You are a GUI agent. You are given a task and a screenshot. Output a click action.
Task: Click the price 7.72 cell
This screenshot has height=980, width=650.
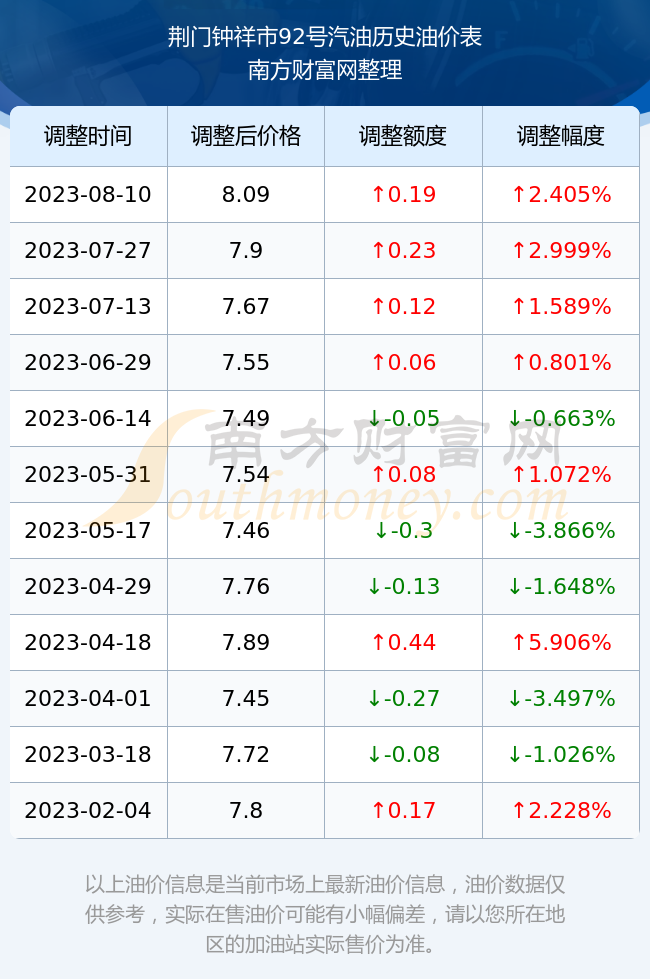(x=246, y=754)
